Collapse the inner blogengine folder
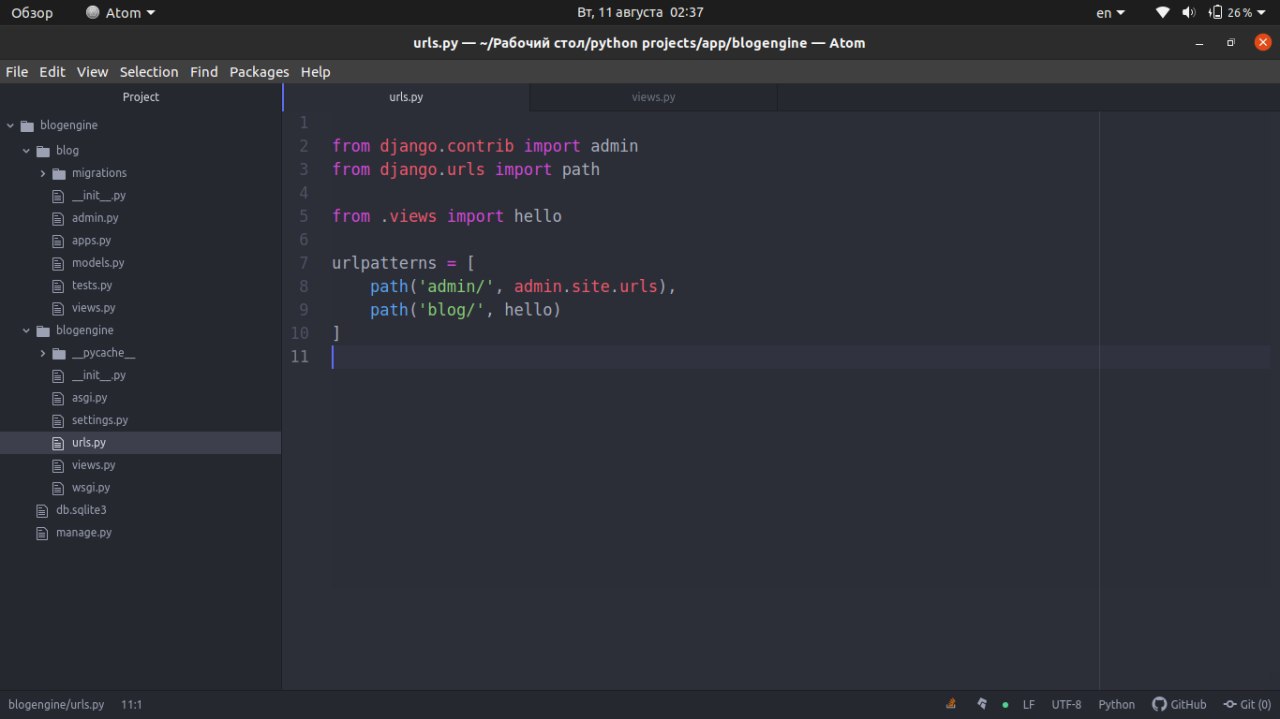Image resolution: width=1280 pixels, height=719 pixels. pyautogui.click(x=27, y=331)
